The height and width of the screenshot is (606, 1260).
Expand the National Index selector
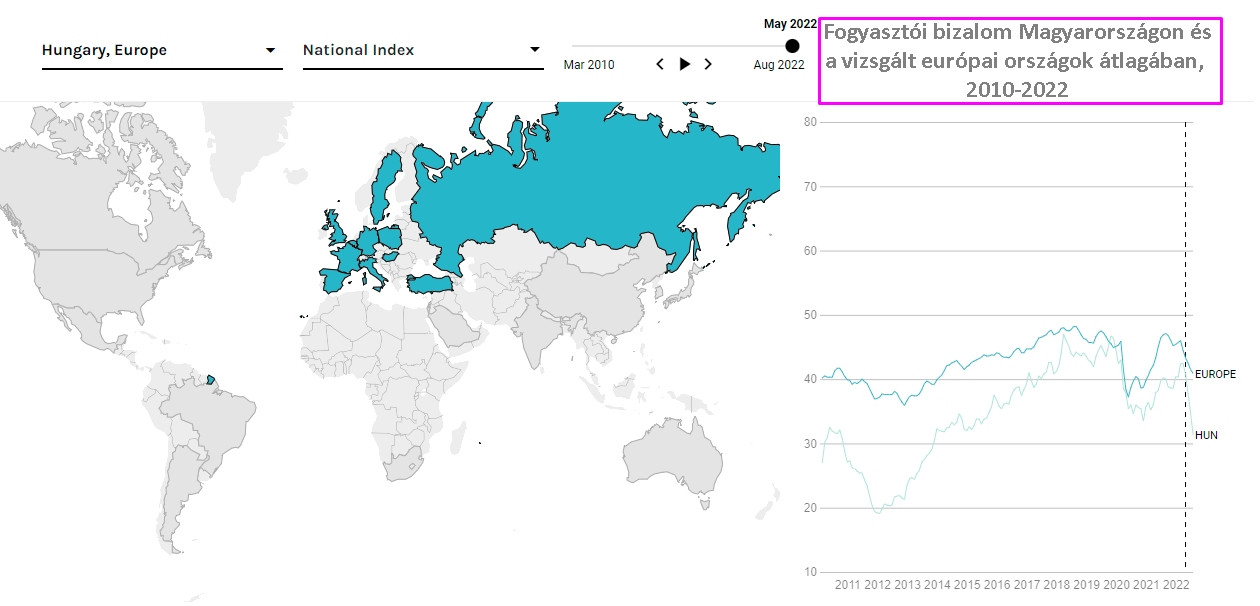pos(420,50)
